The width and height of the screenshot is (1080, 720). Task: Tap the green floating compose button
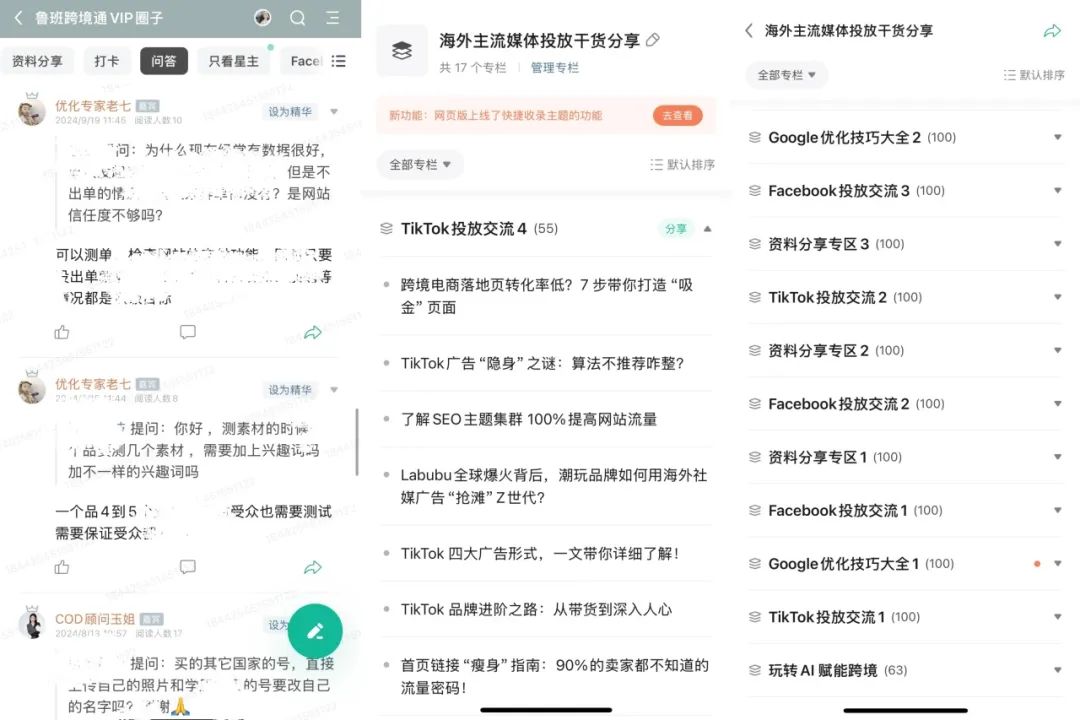(315, 631)
